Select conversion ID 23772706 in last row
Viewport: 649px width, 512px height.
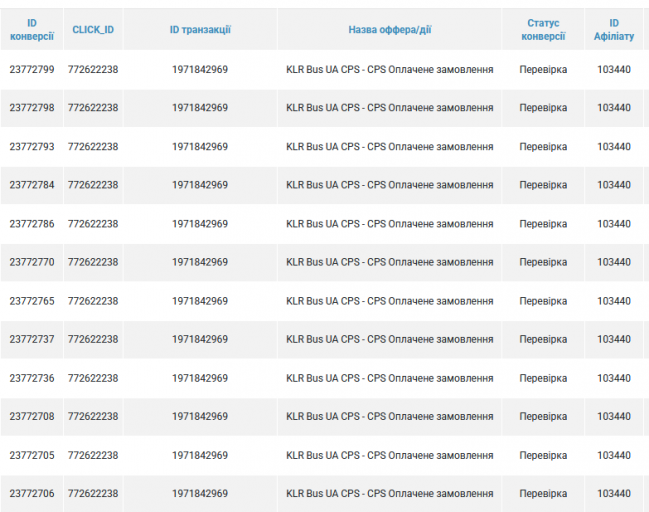(x=32, y=493)
